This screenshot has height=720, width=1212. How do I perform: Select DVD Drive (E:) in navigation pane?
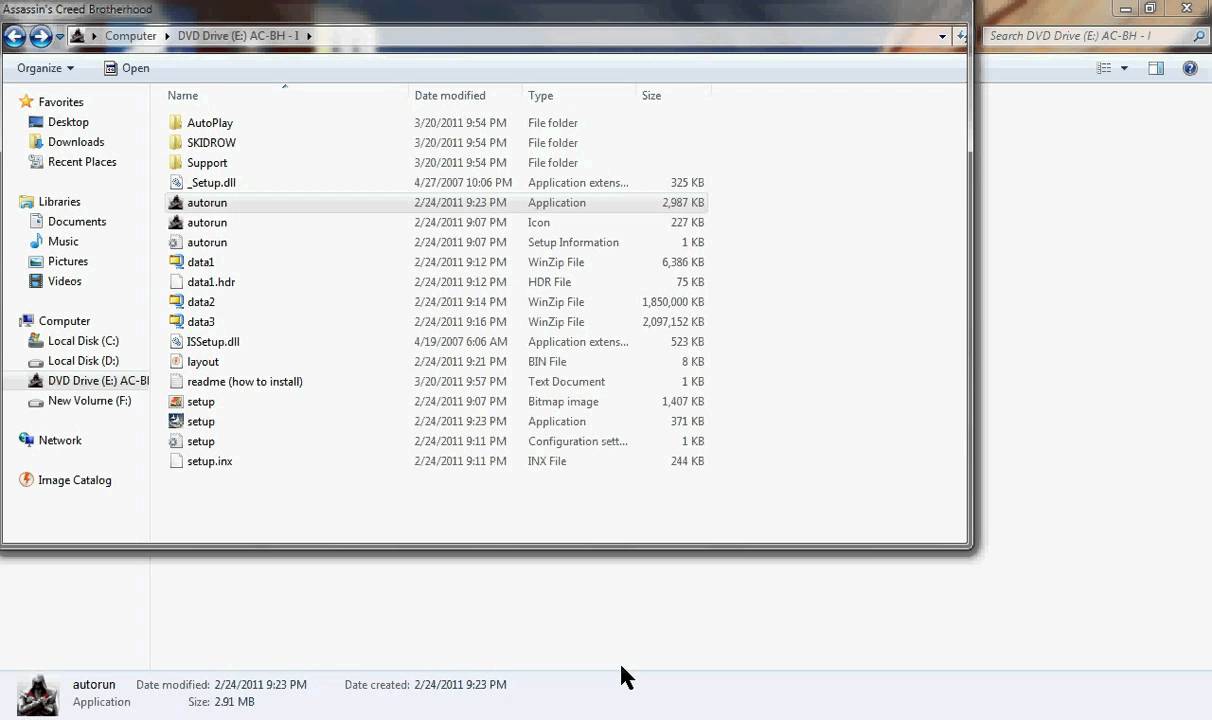(x=98, y=381)
